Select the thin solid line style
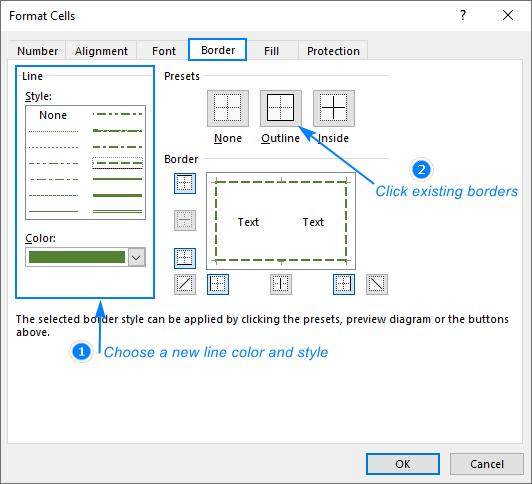This screenshot has width=532, height=484. click(54, 211)
